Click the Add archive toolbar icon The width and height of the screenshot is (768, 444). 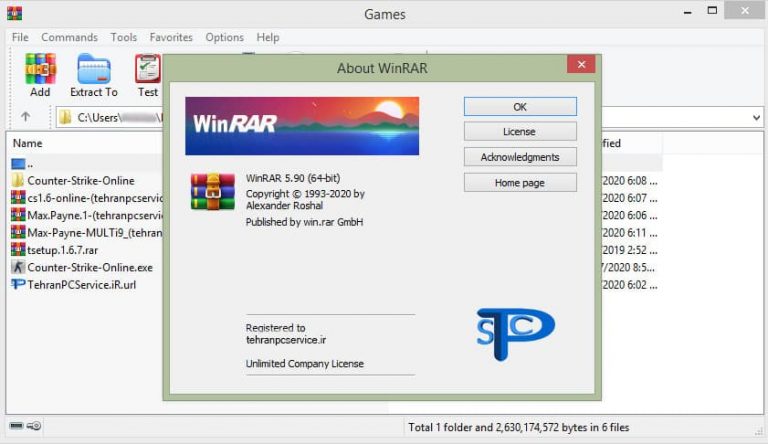40,69
